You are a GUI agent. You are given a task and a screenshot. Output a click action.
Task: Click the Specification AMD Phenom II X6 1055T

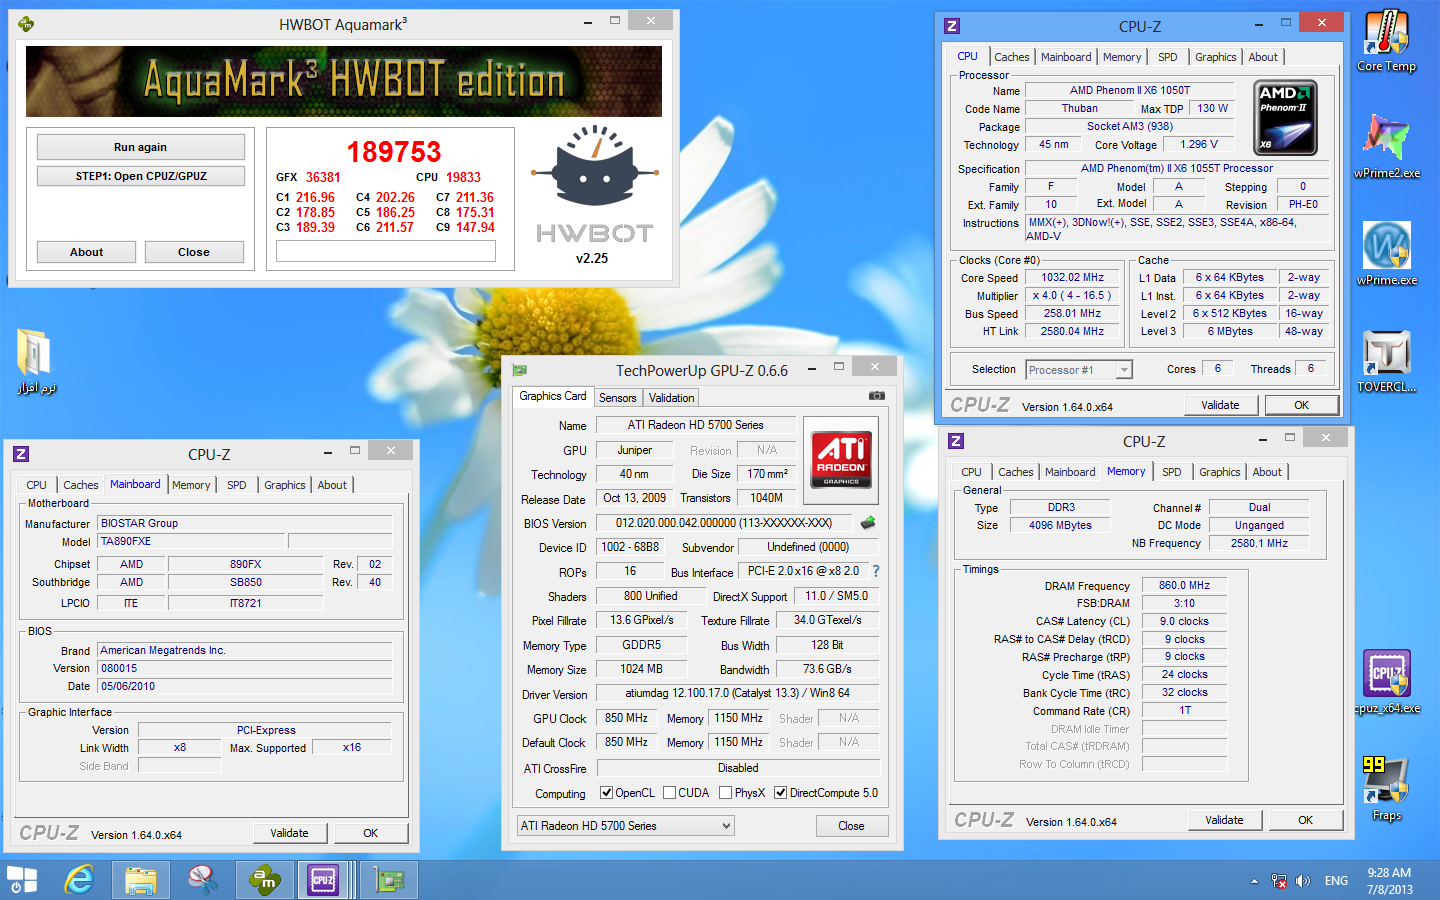point(1177,169)
